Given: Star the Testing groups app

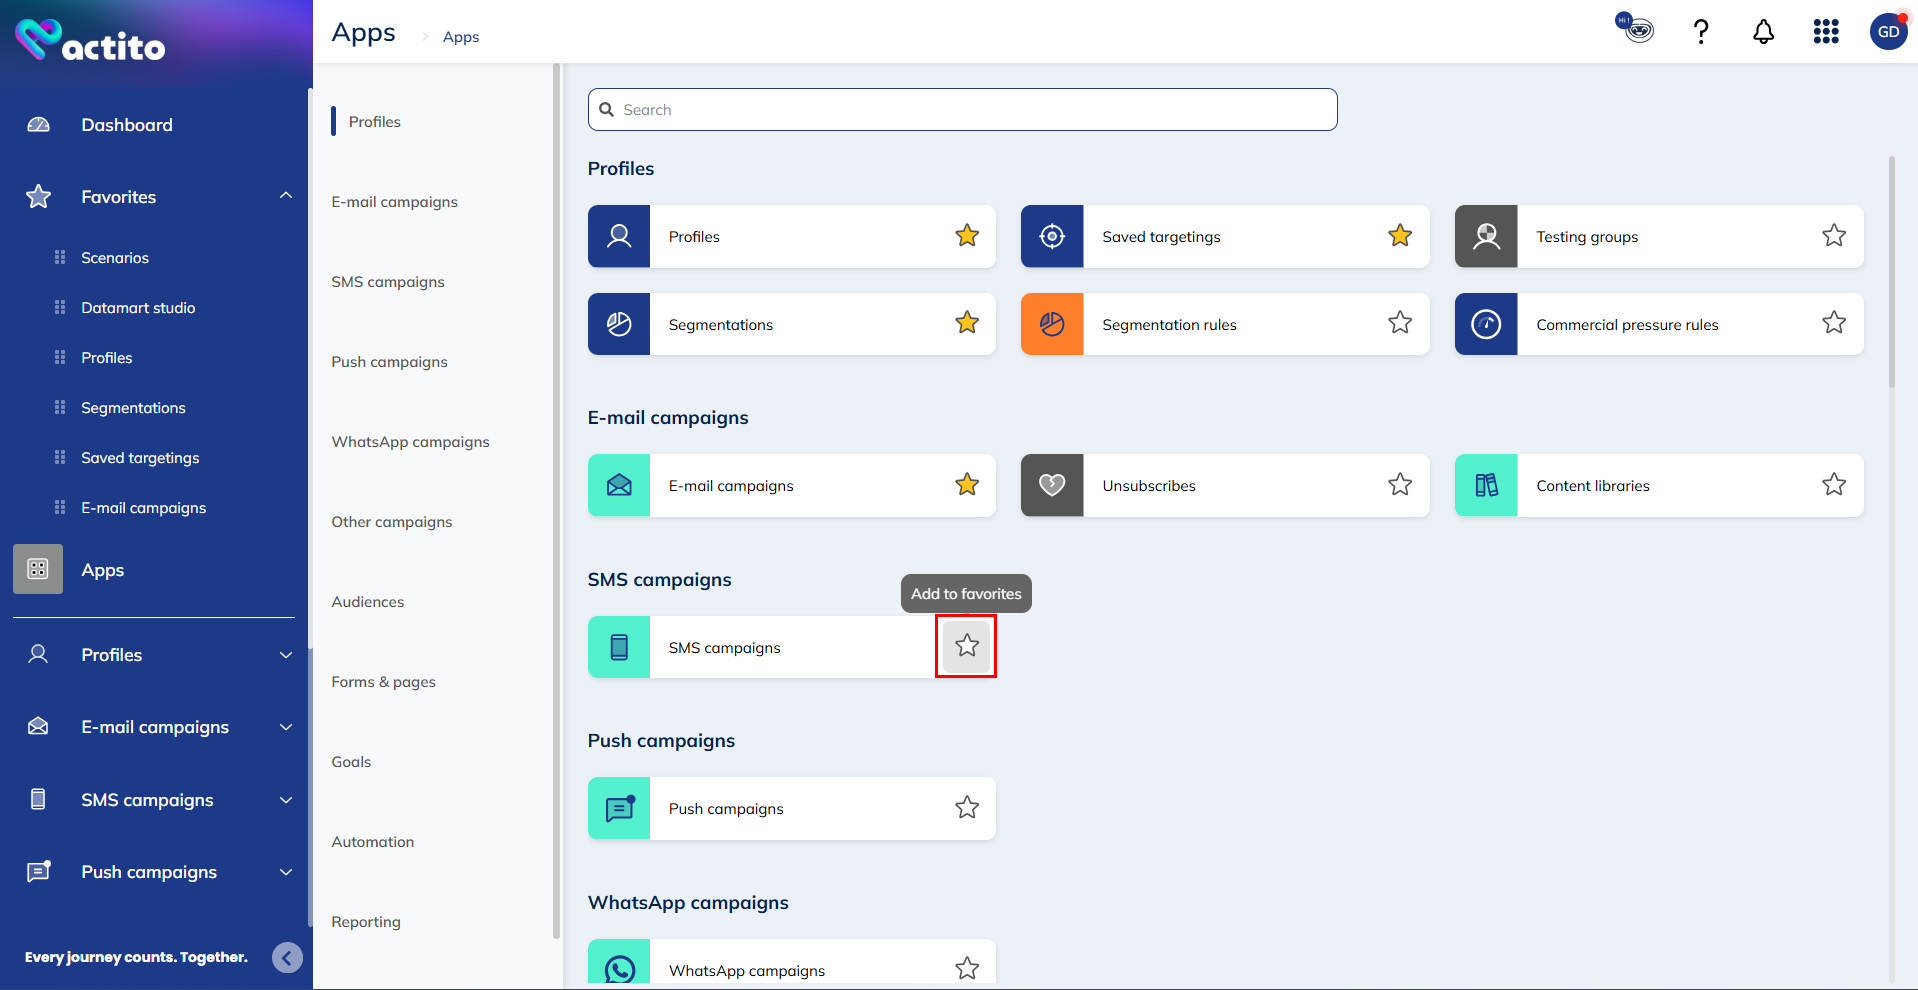Looking at the screenshot, I should (x=1833, y=236).
